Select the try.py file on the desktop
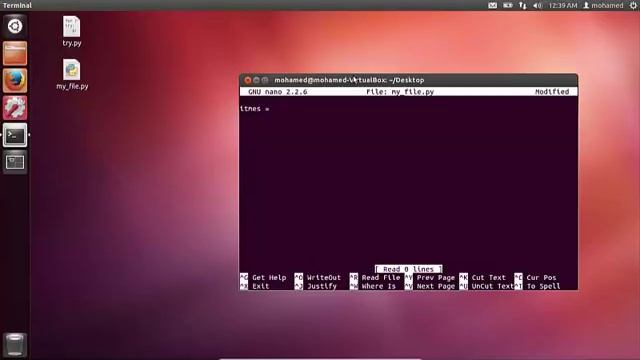The image size is (640, 360). point(72,31)
